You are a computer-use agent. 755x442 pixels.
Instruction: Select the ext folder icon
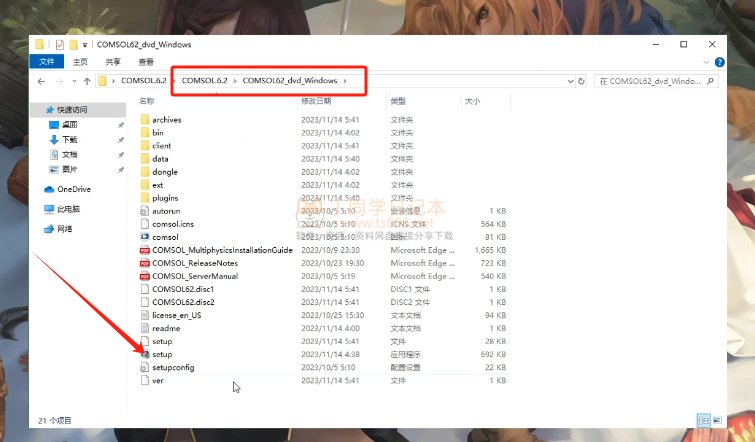[x=145, y=184]
